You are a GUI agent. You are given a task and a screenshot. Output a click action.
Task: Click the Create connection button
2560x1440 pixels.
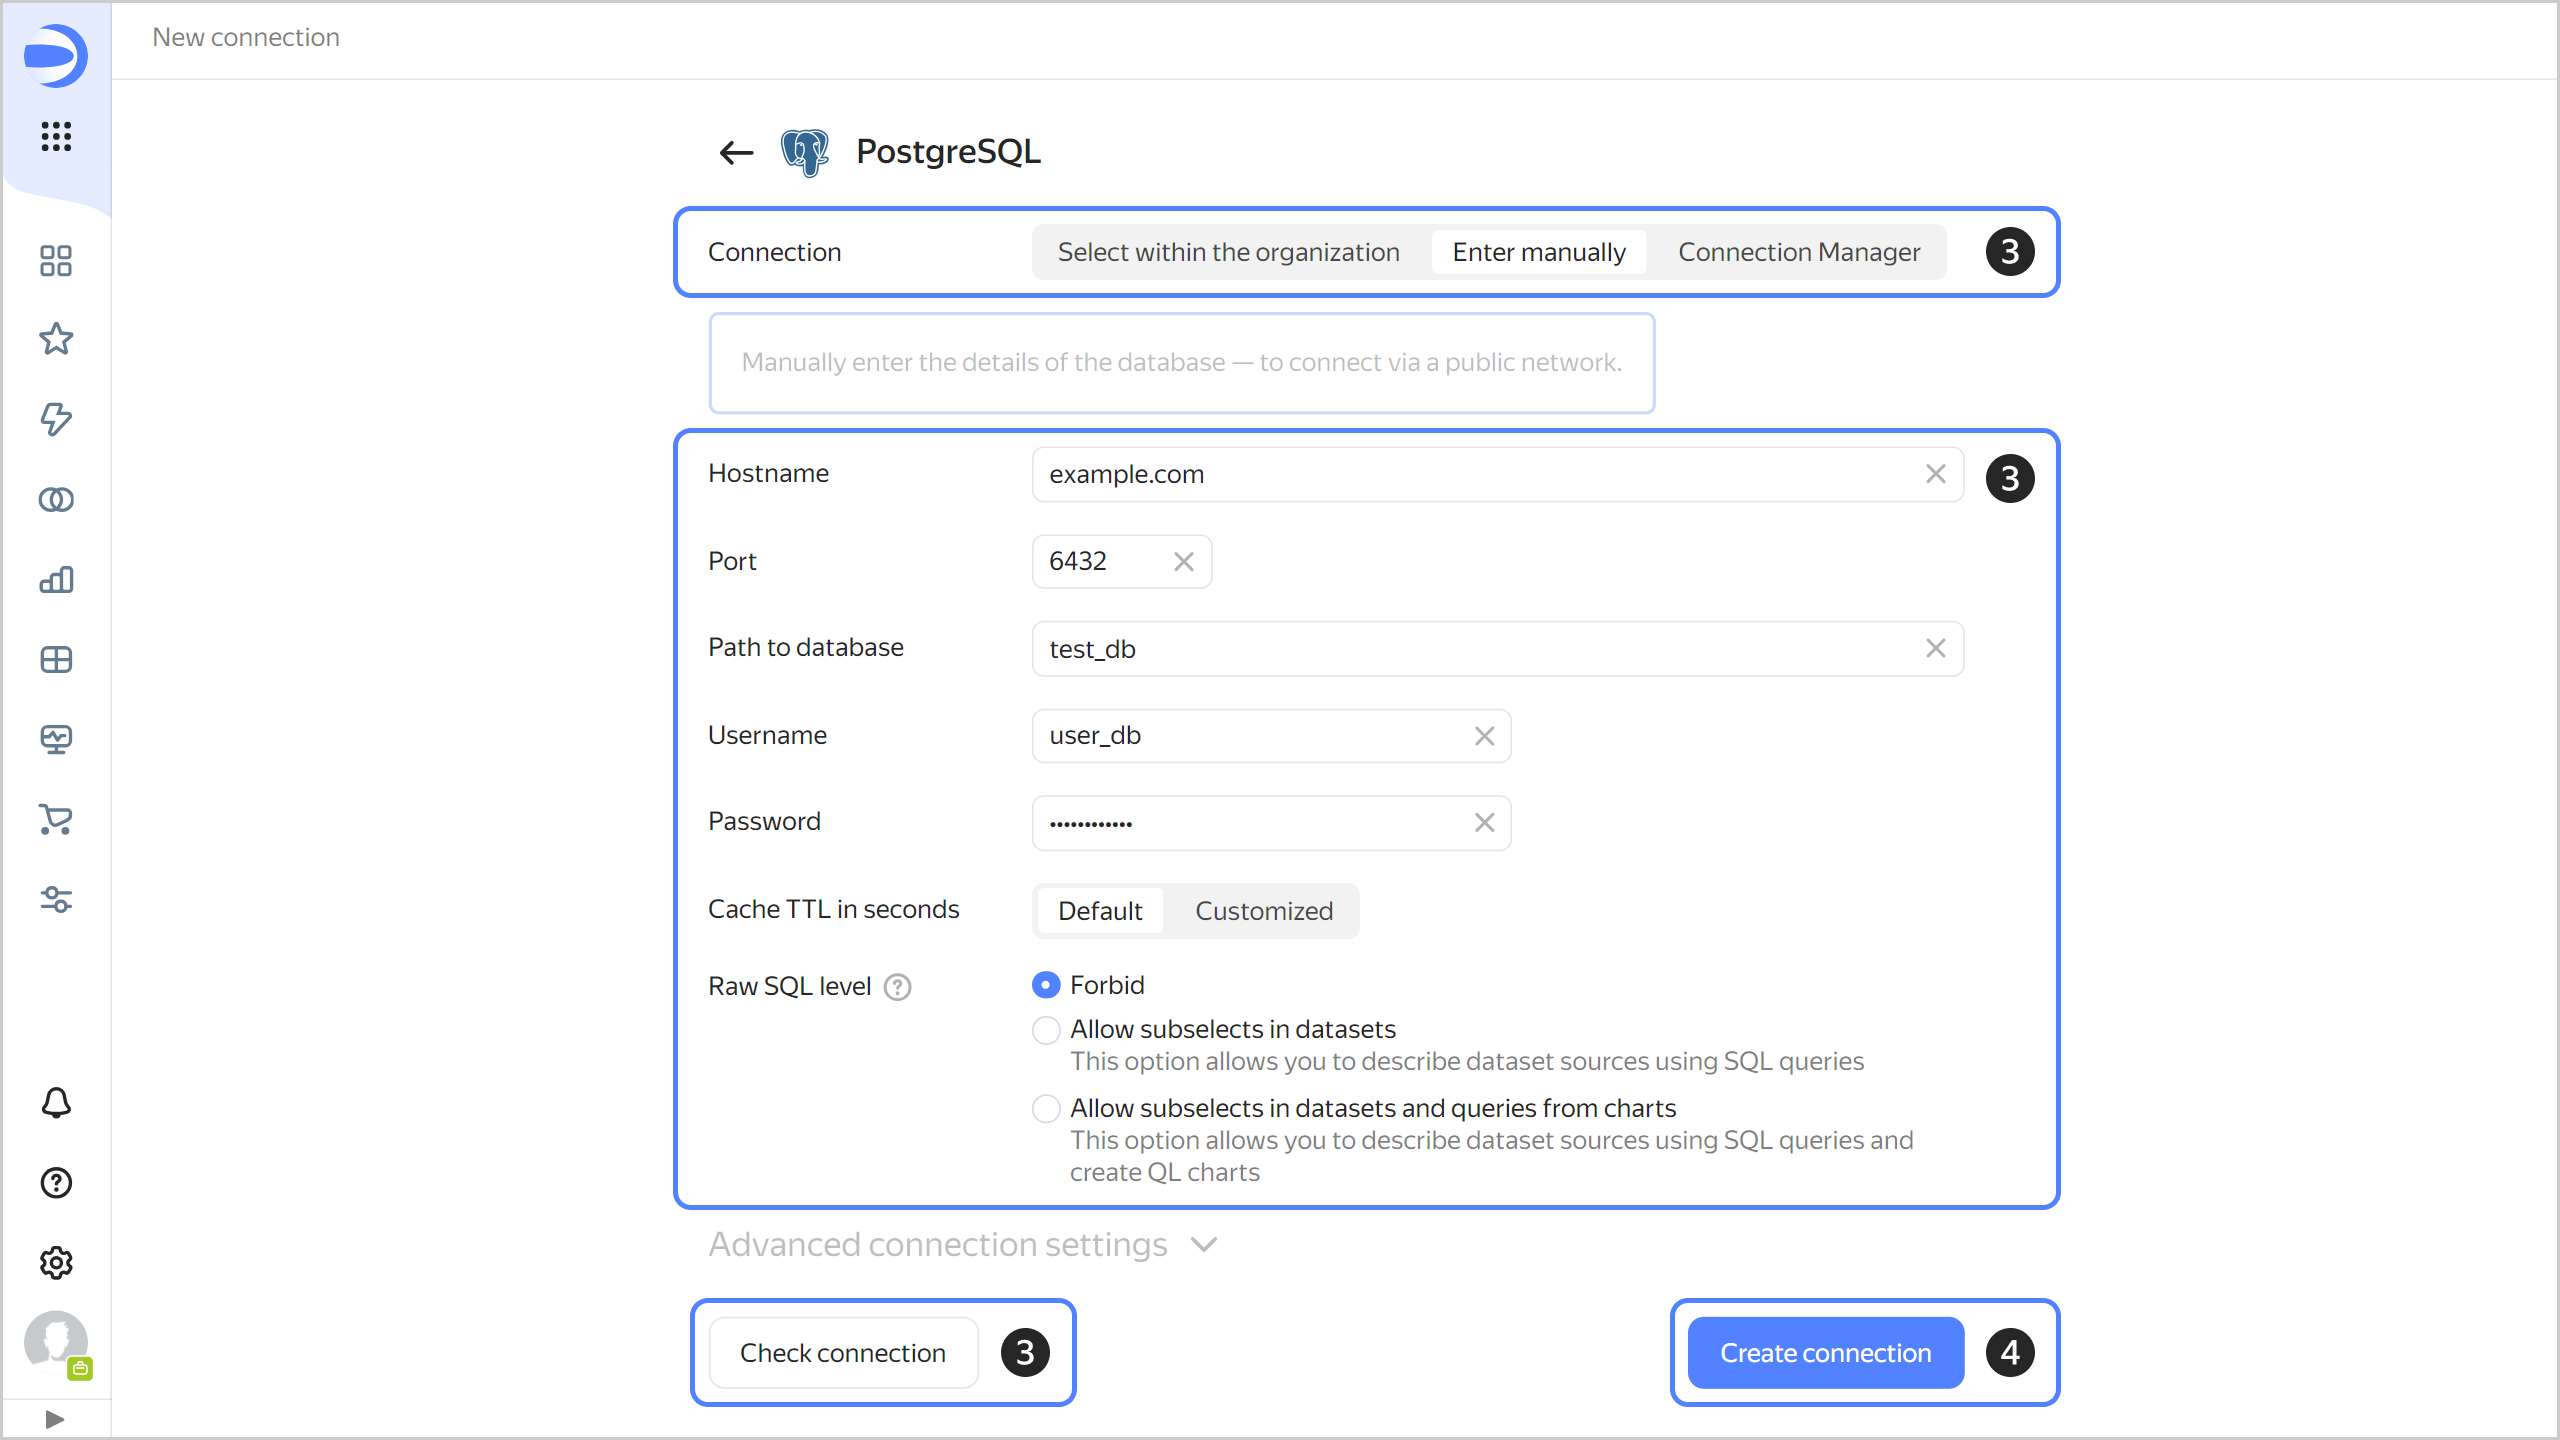pos(1825,1353)
